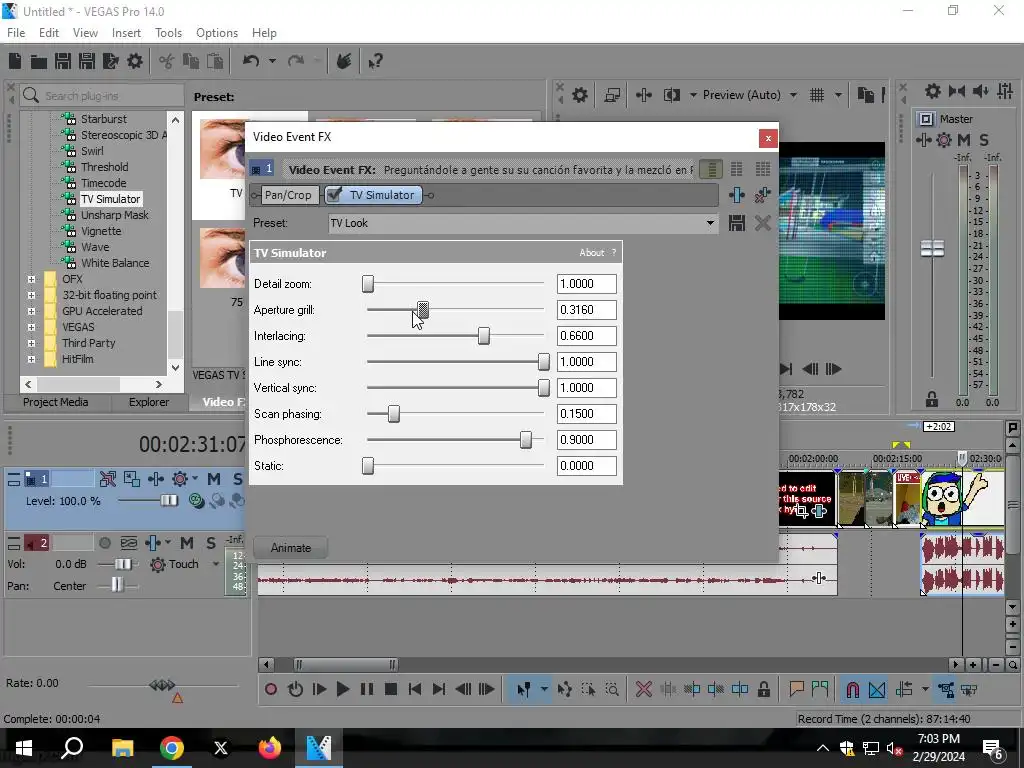Image resolution: width=1024 pixels, height=768 pixels.
Task: Click the track 1 Track Motion icon
Action: pyautogui.click(x=131, y=479)
